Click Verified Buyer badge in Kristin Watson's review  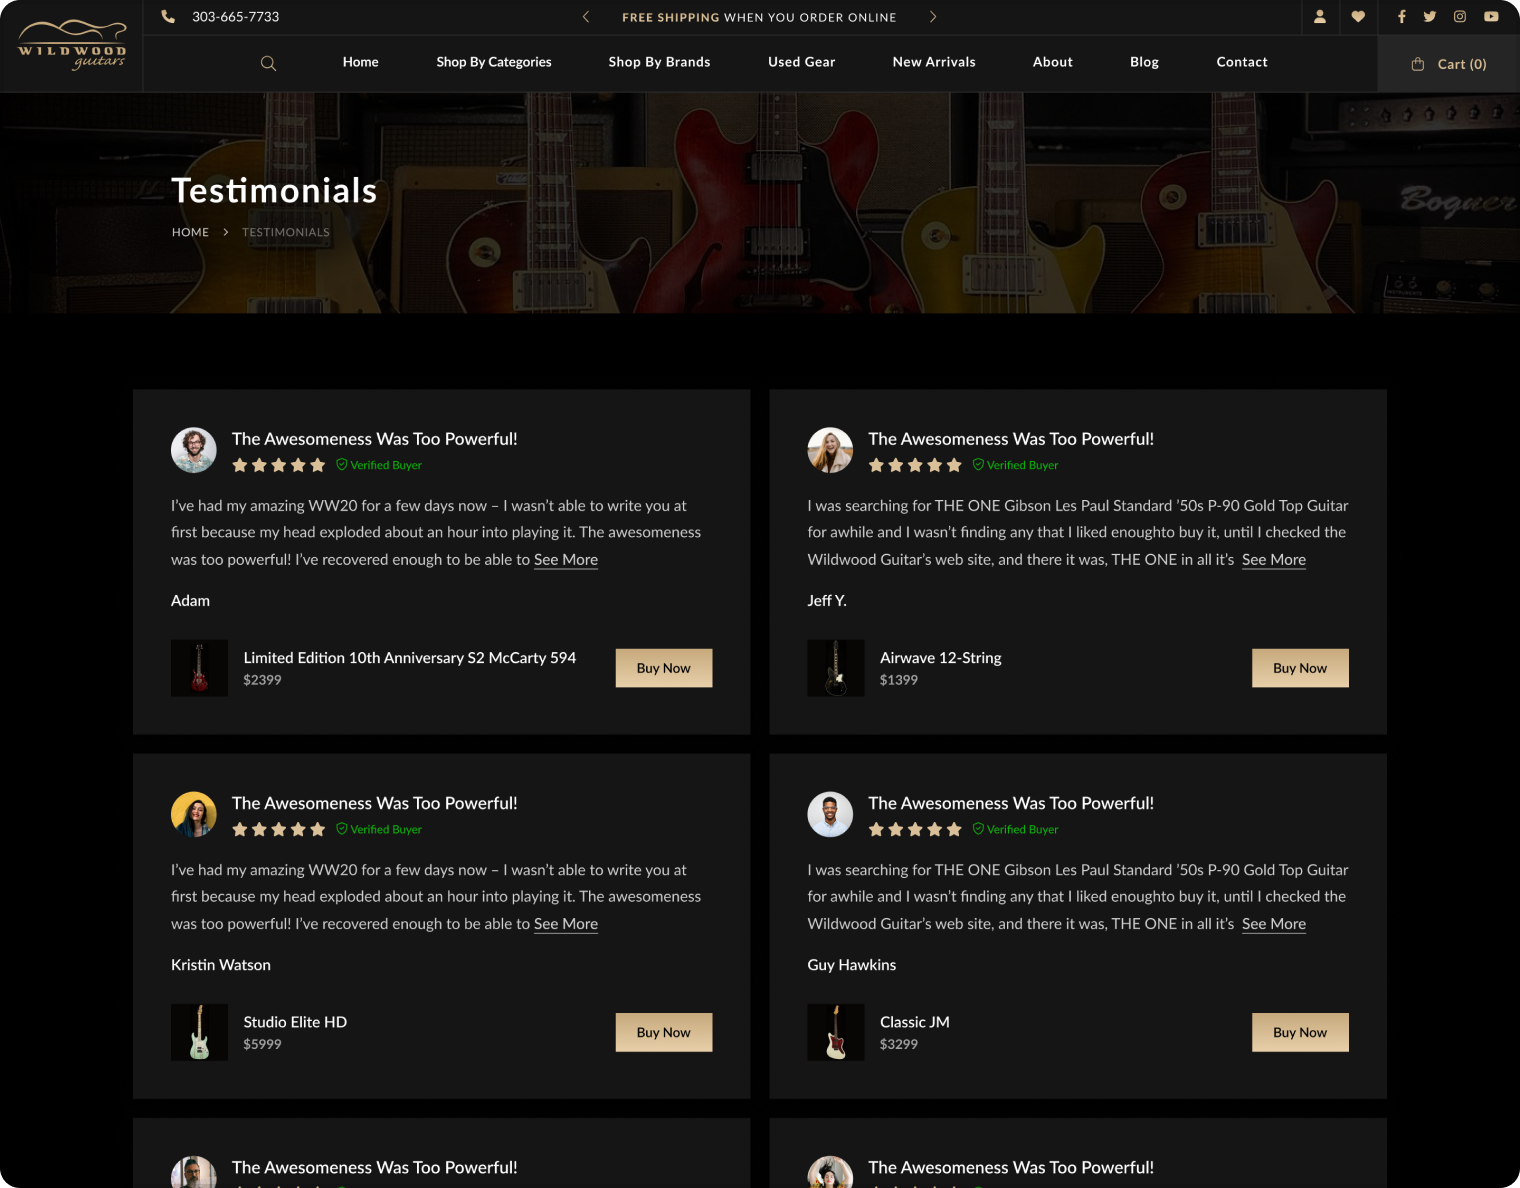(x=379, y=829)
